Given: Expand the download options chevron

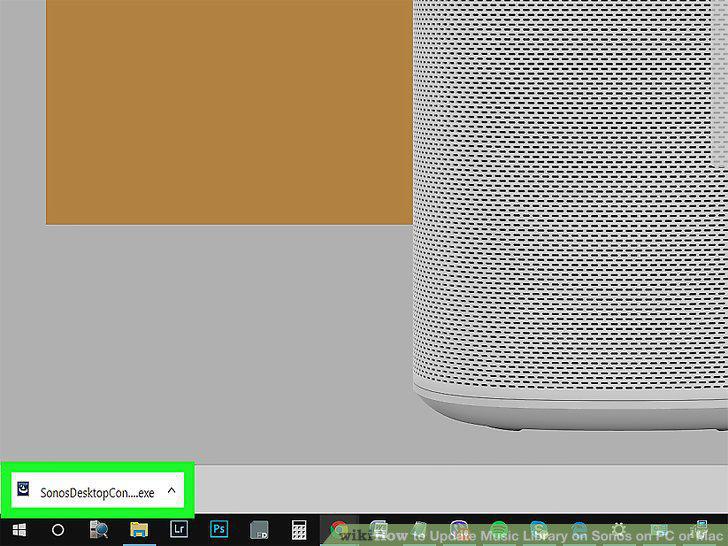Looking at the screenshot, I should point(171,490).
